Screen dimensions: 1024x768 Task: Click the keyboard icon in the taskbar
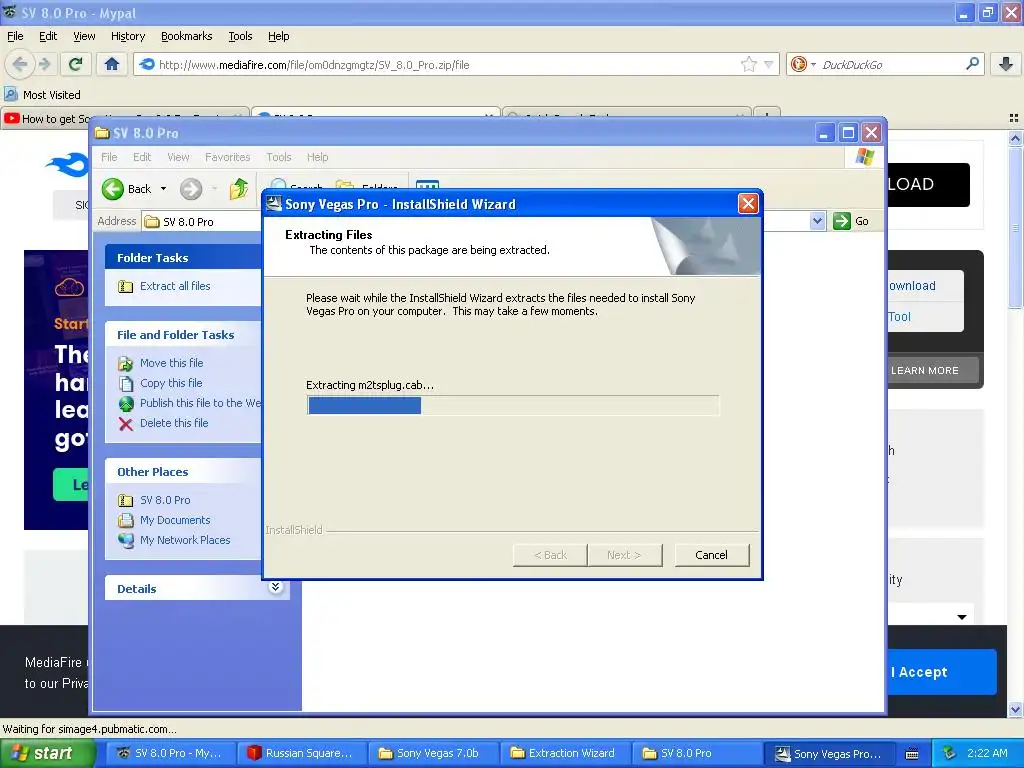coord(912,754)
